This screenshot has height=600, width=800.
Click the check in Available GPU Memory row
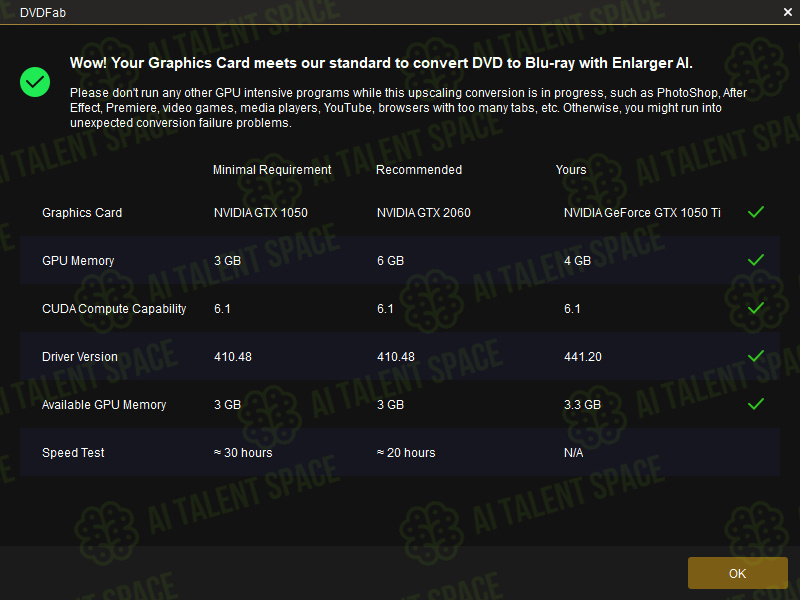click(756, 404)
